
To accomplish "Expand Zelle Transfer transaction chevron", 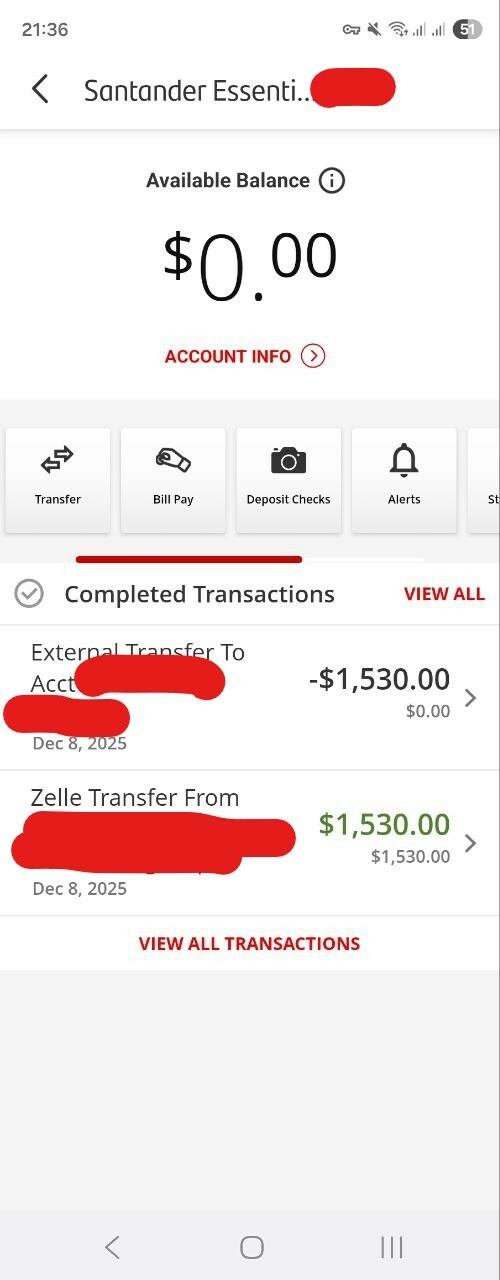I will click(x=471, y=843).
